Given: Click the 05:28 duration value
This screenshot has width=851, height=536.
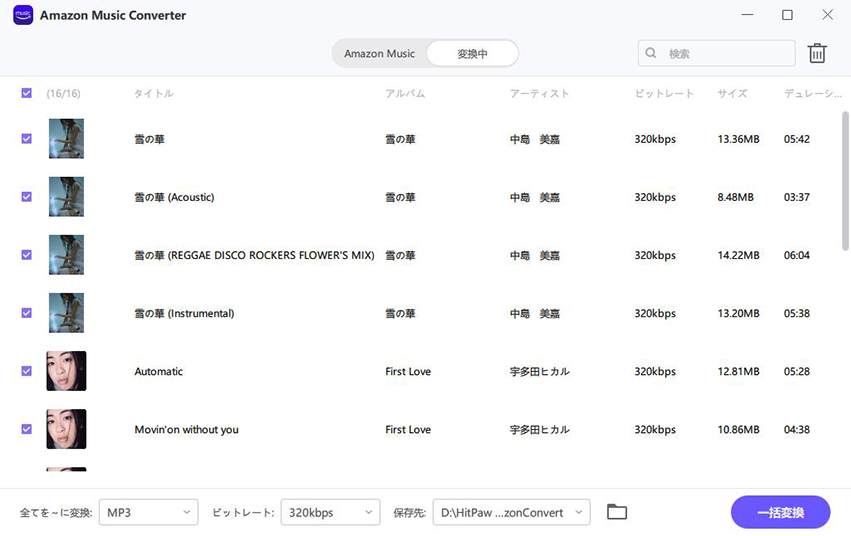Looking at the screenshot, I should [797, 371].
